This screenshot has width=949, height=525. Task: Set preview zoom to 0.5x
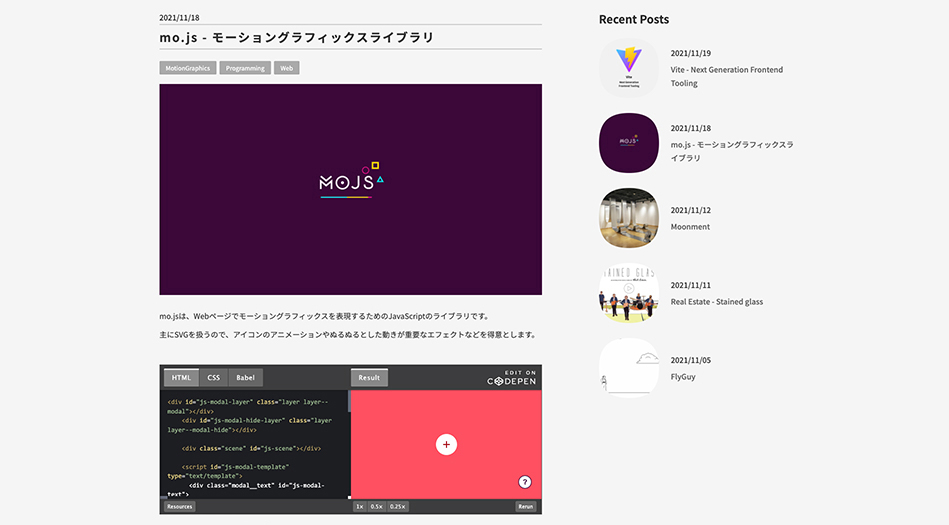pyautogui.click(x=376, y=507)
